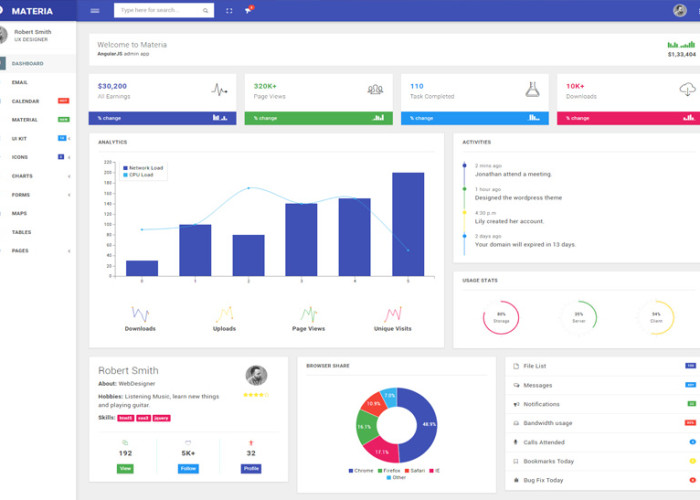Click Robert Smith profile photo in card
Screen dimensions: 700x500
point(256,375)
